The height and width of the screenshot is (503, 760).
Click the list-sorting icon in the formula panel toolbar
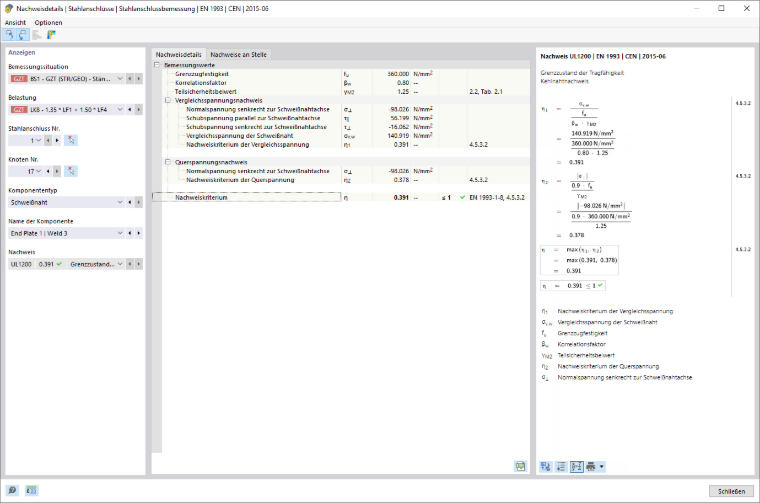(561, 467)
